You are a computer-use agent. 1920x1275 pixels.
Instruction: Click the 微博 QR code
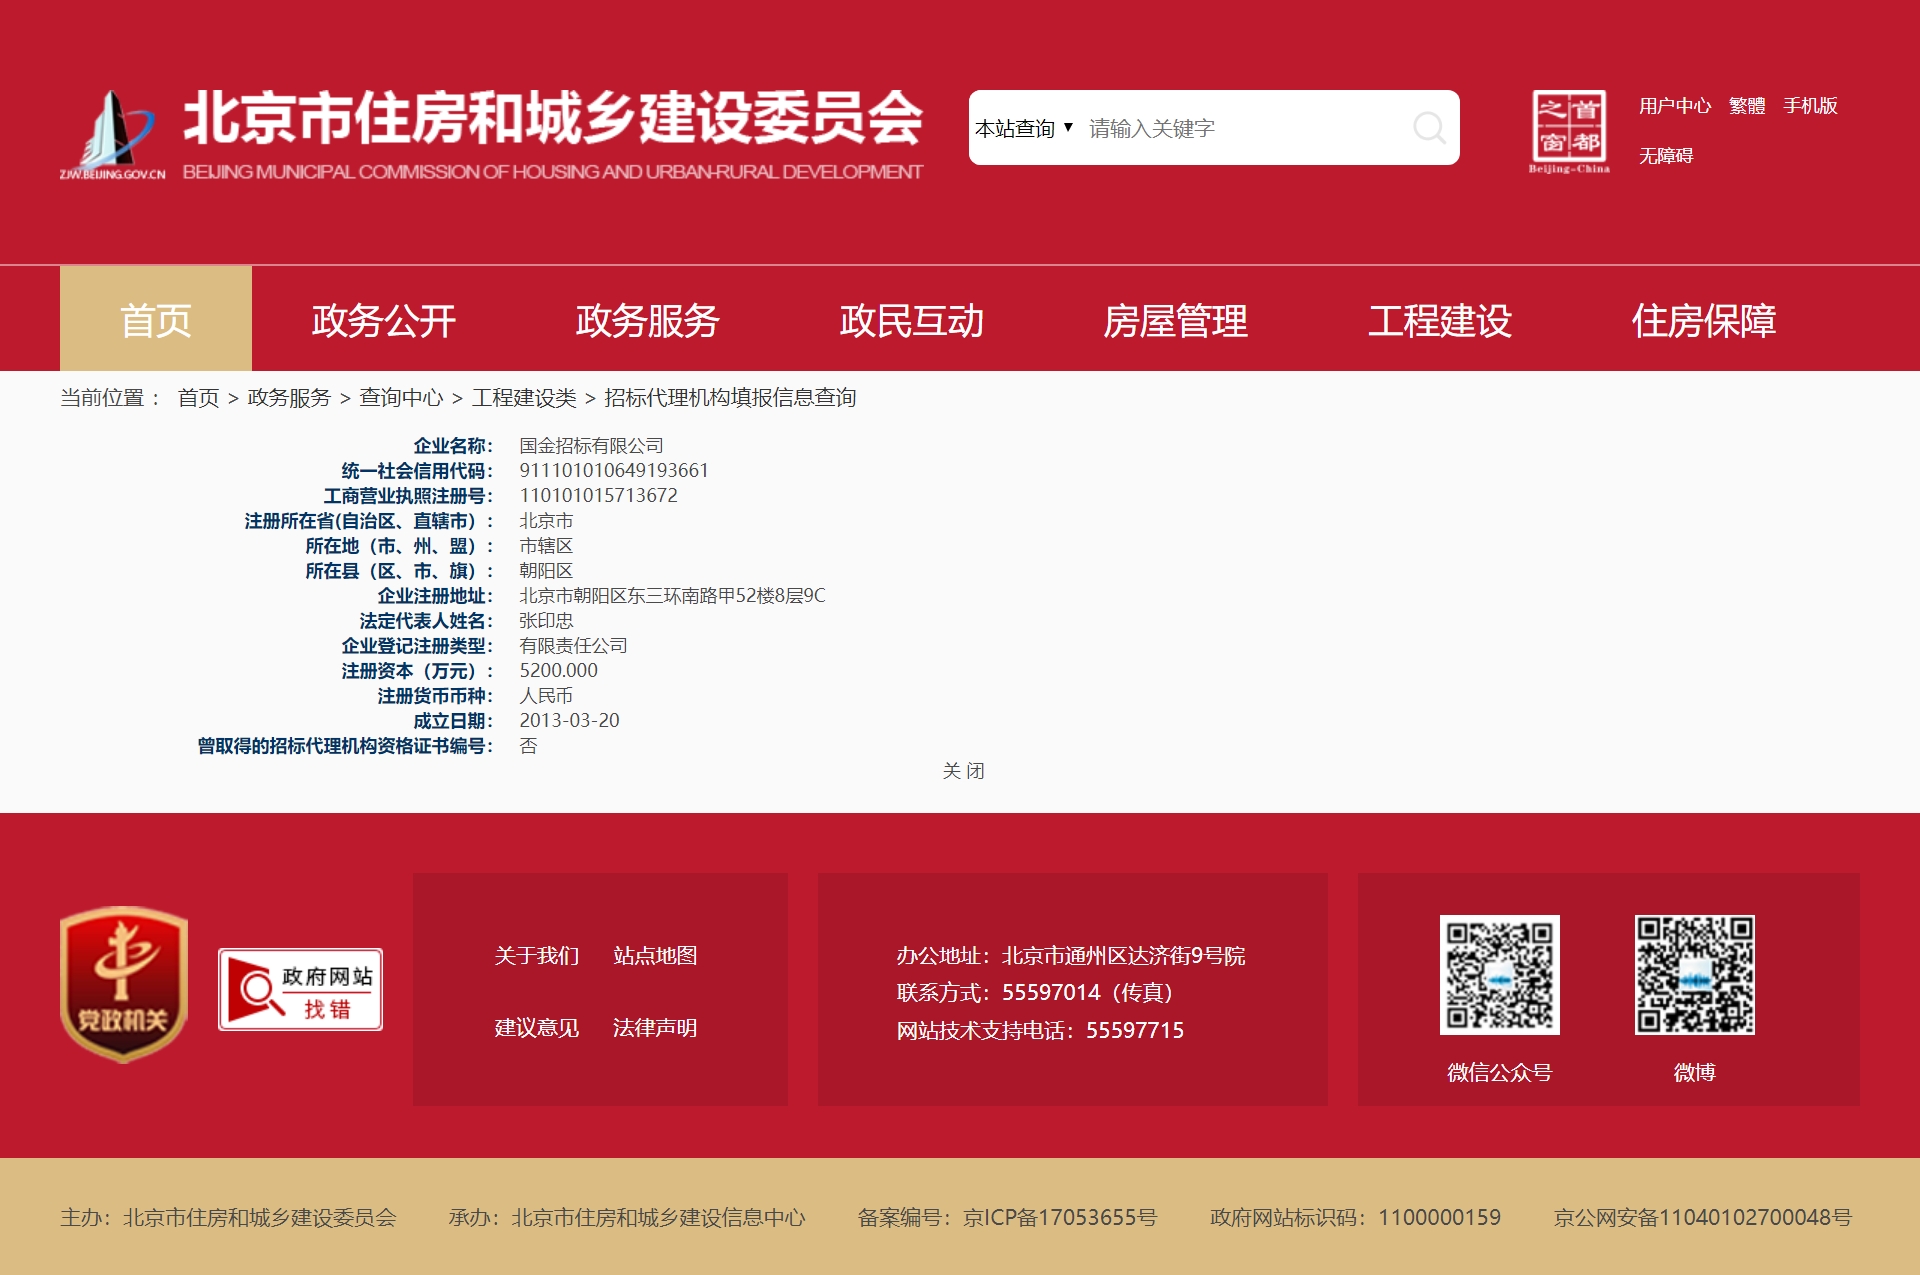point(1694,975)
